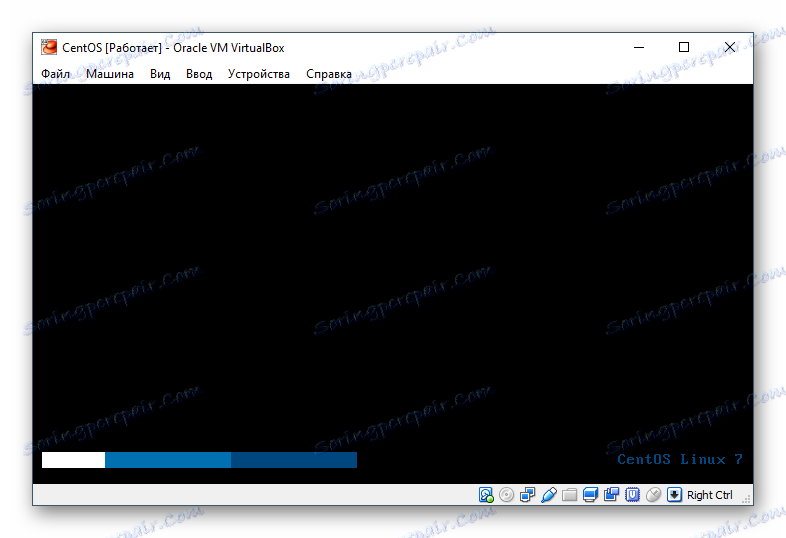Click the optical disc drive status icon
The height and width of the screenshot is (538, 786).
click(506, 495)
